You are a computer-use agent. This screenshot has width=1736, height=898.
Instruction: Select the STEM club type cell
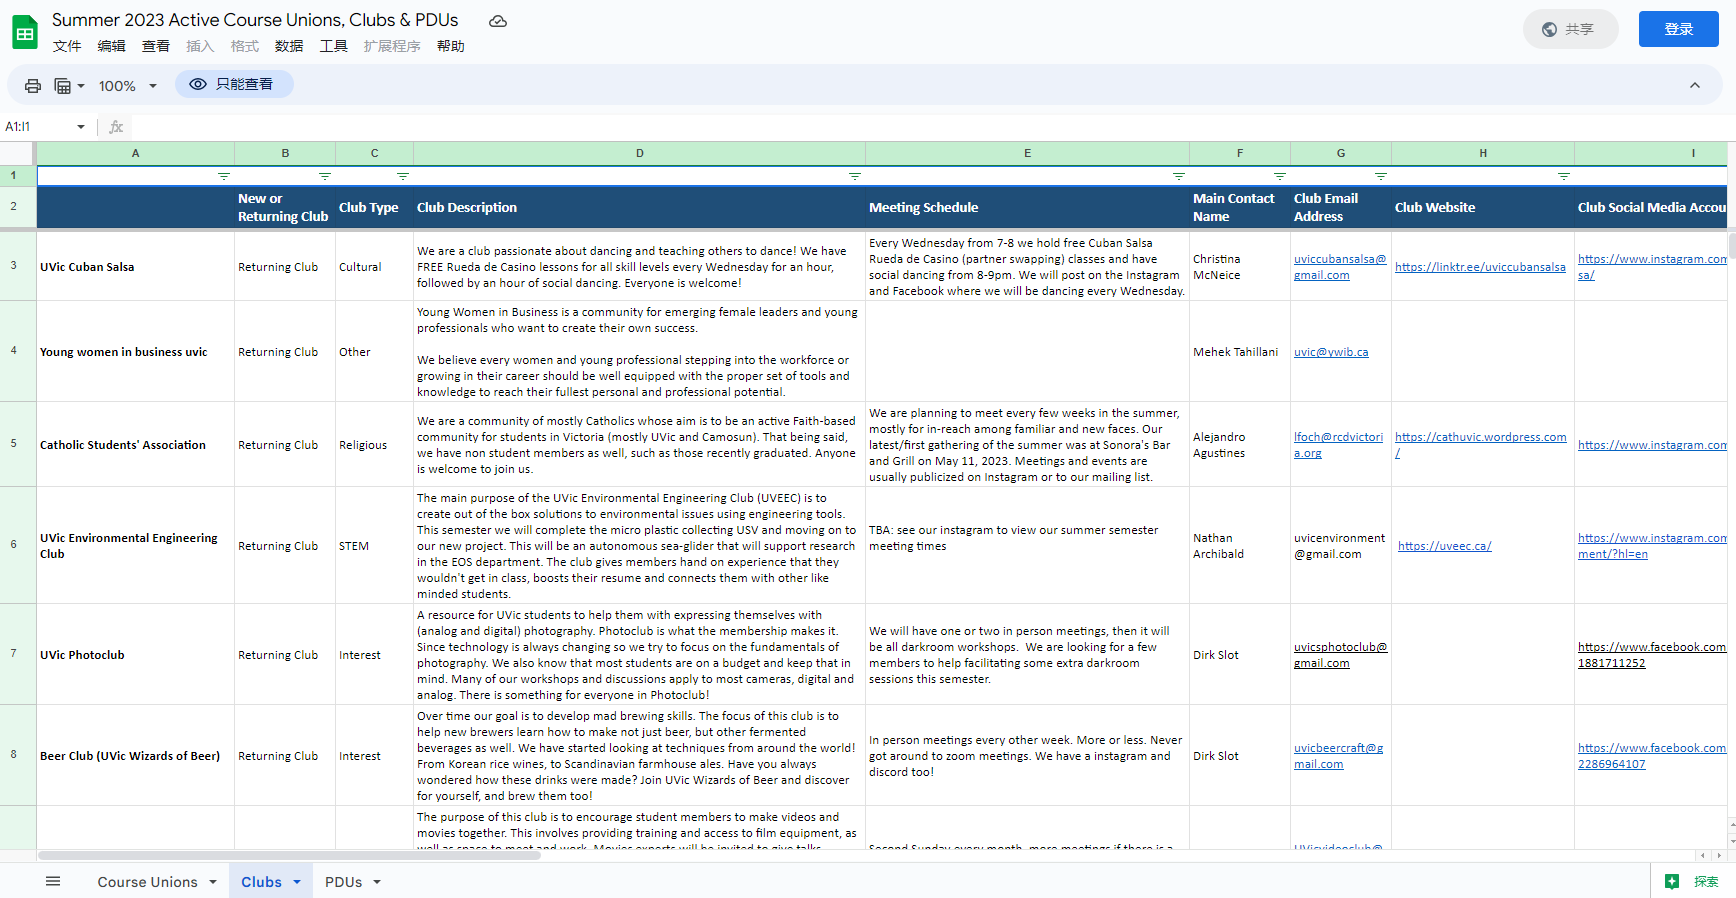(374, 546)
